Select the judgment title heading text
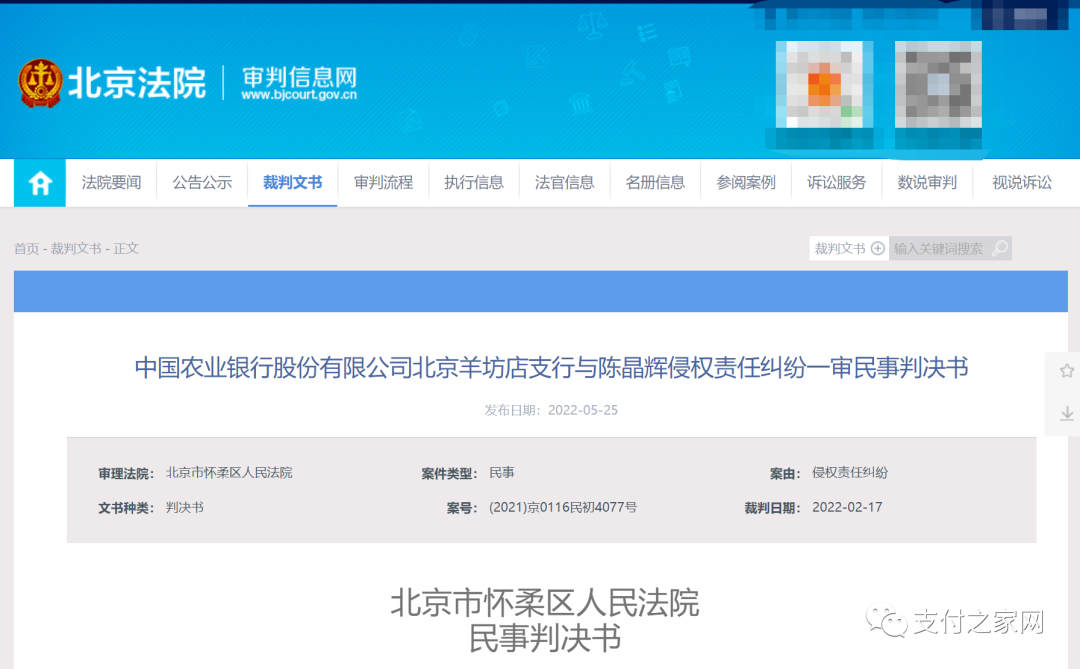Image resolution: width=1080 pixels, height=669 pixels. click(551, 367)
